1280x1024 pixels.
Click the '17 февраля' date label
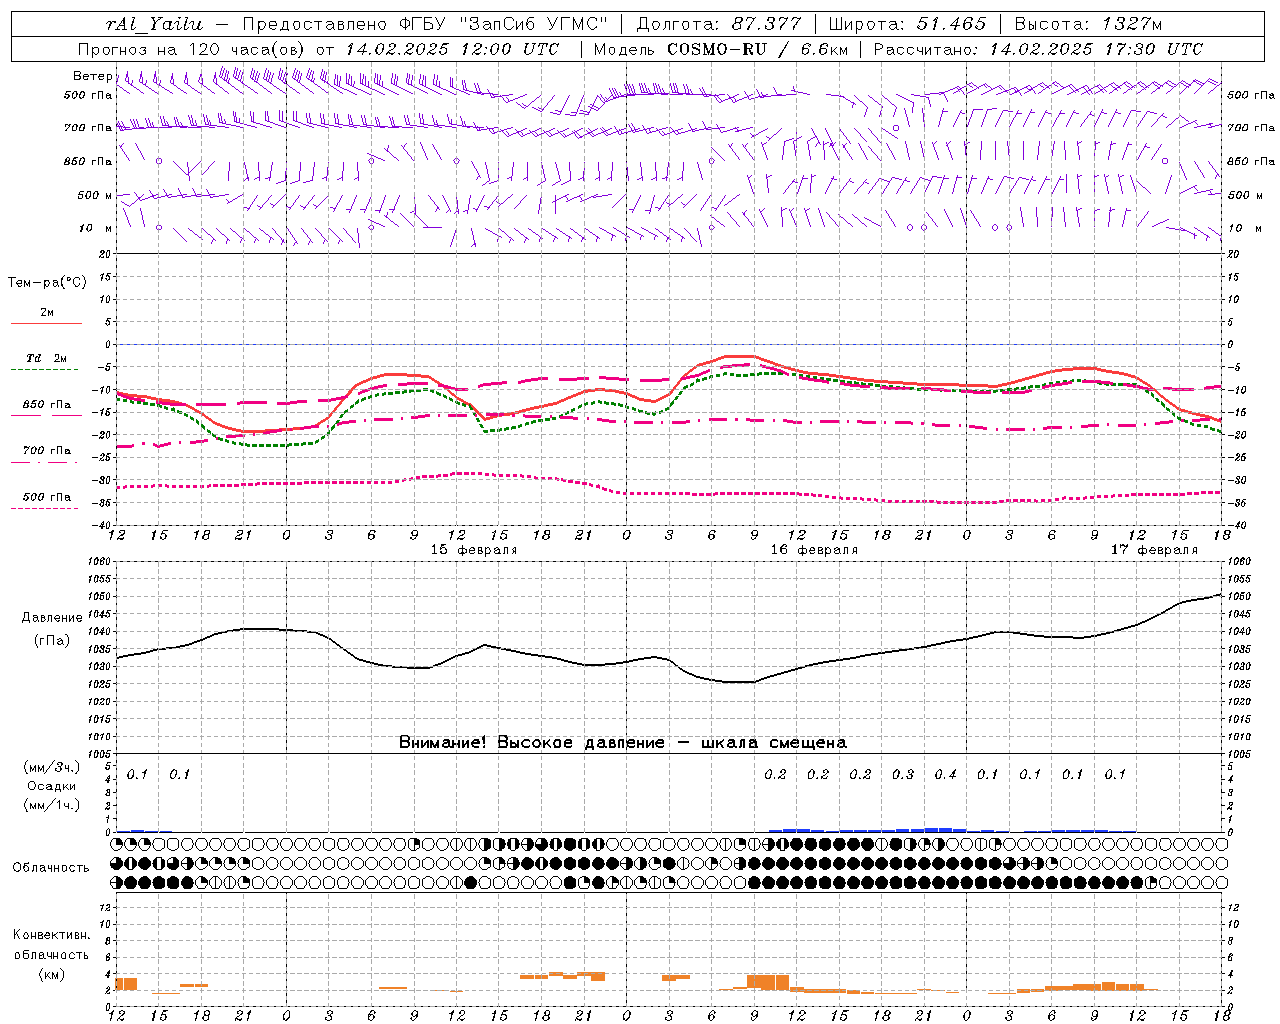click(1154, 550)
